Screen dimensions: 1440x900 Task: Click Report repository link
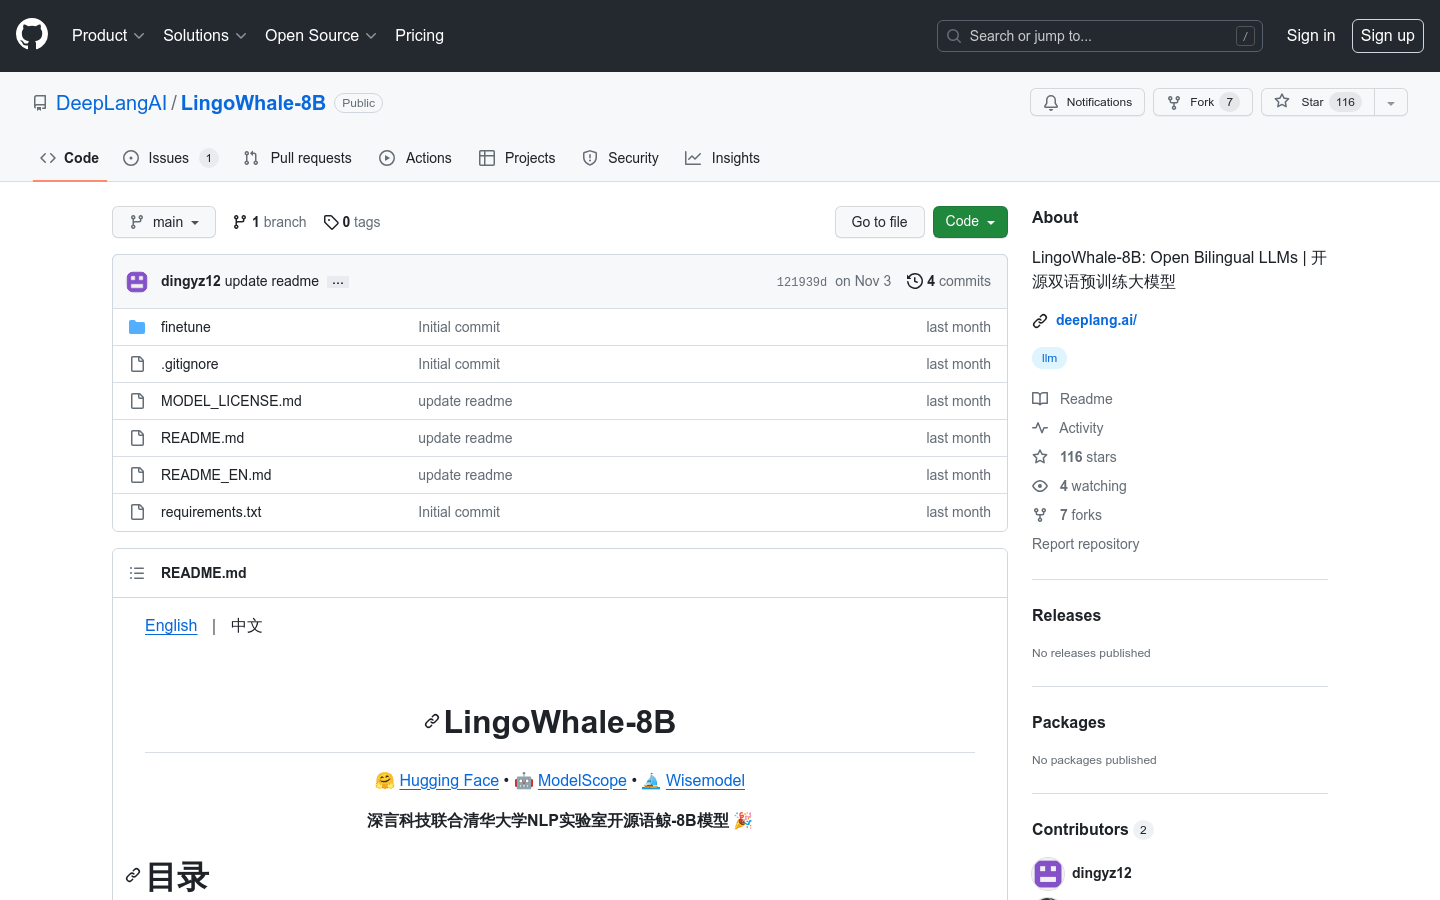point(1085,544)
